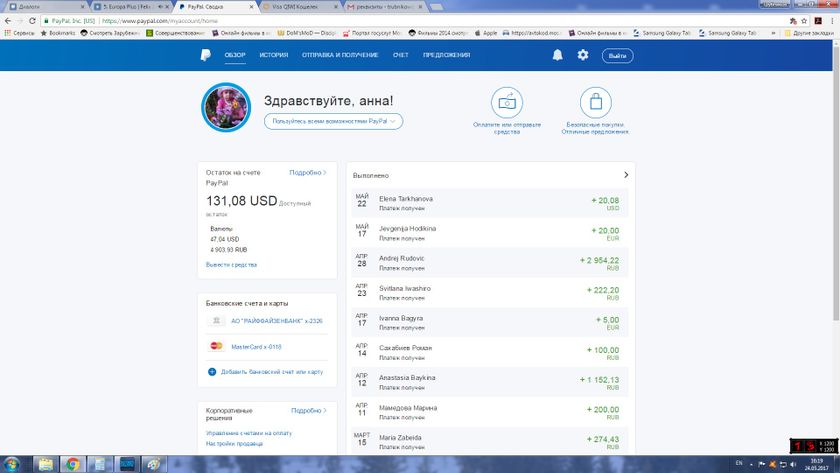Click the PayPal logo in header
The image size is (840, 473).
tap(204, 55)
